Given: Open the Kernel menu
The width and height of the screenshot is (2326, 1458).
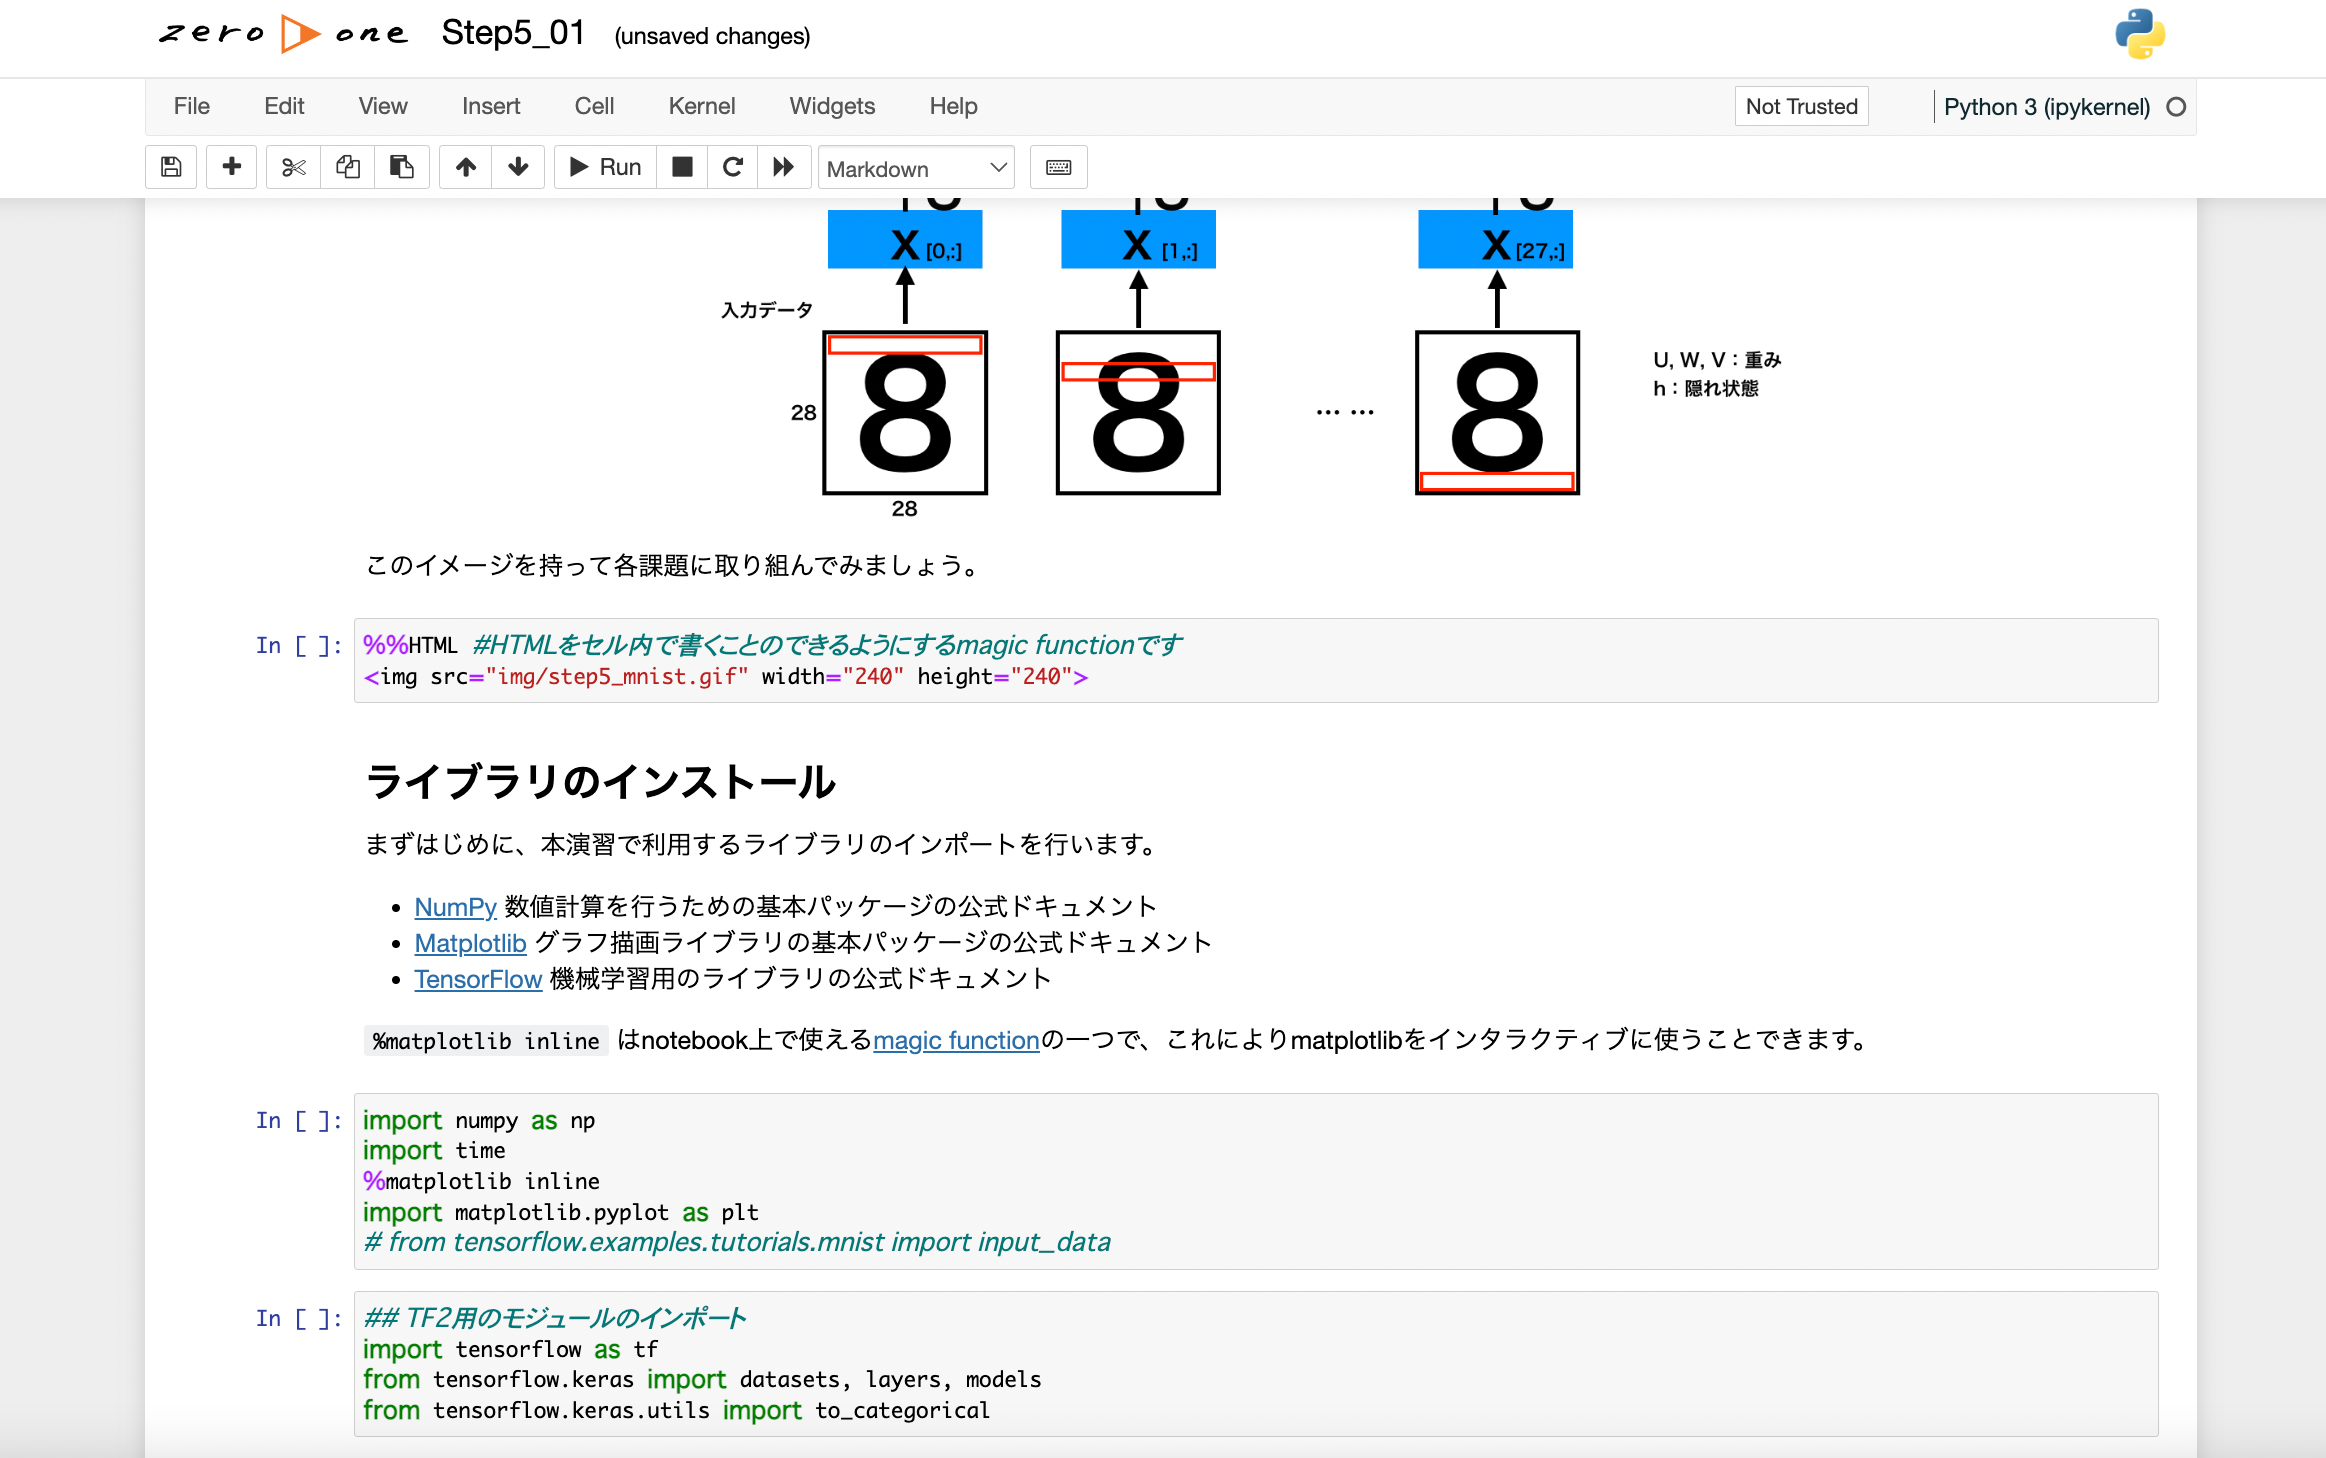Looking at the screenshot, I should 701,106.
